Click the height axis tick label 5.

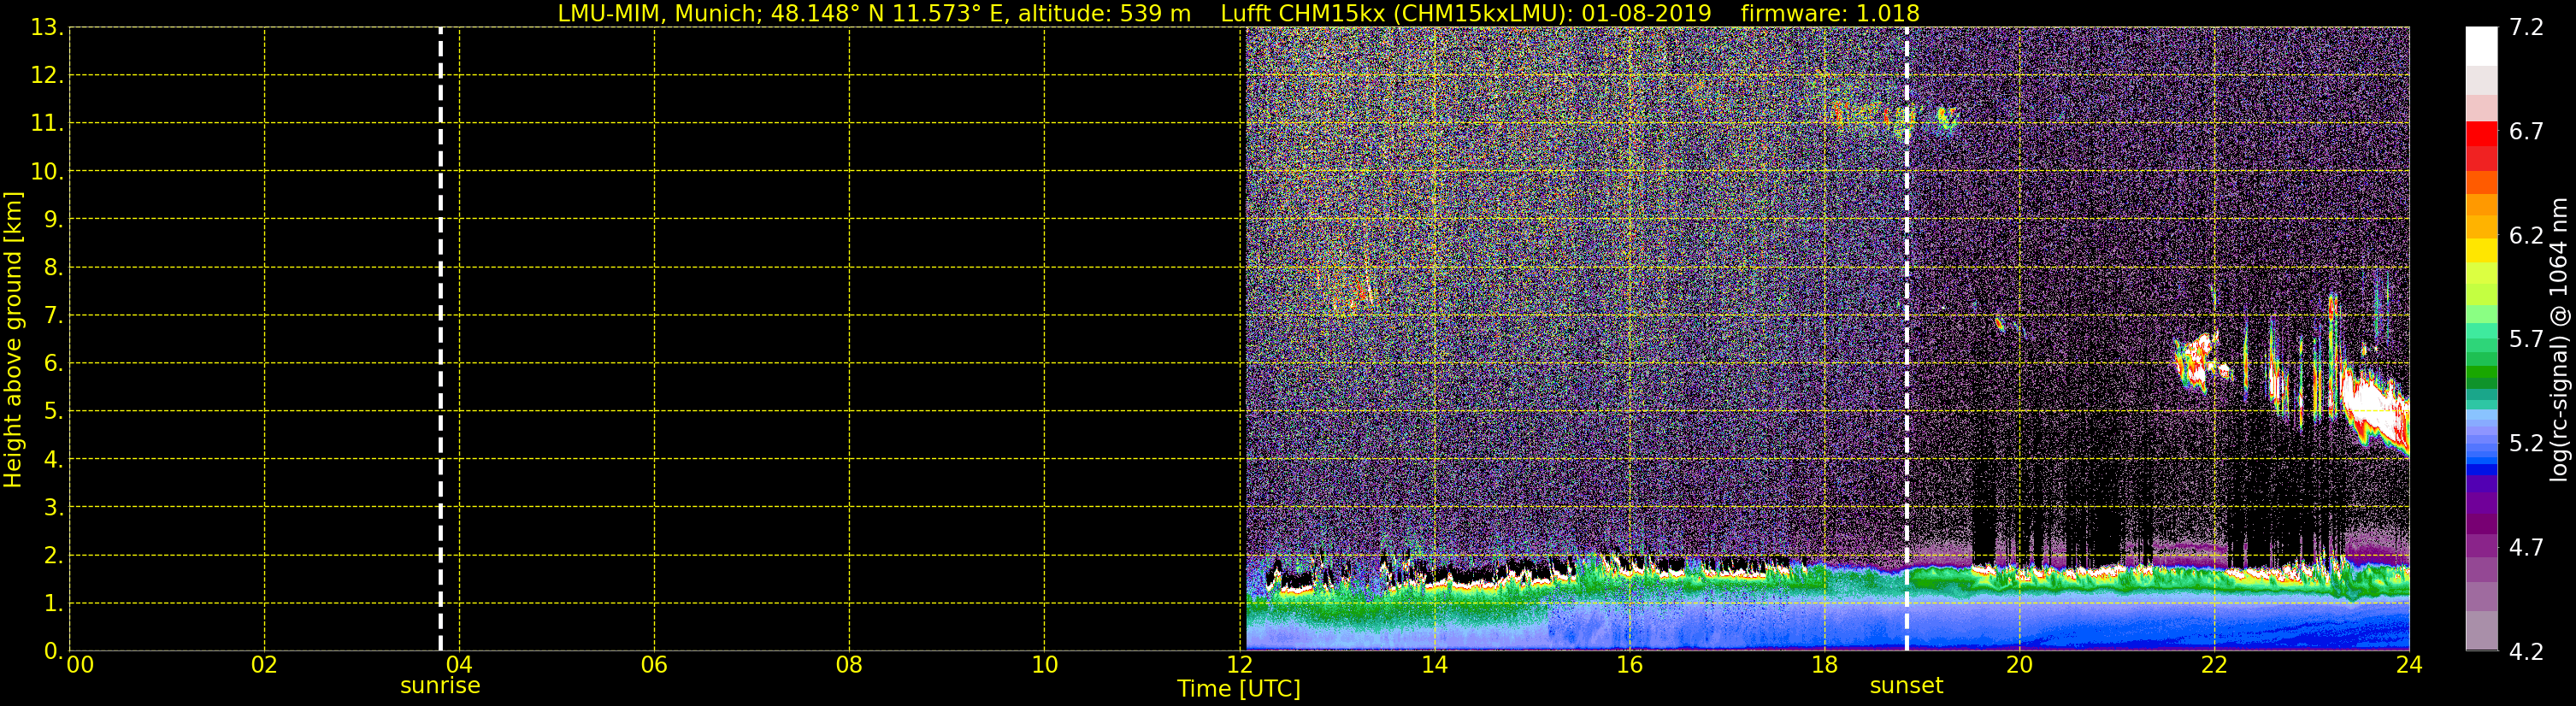click(53, 411)
